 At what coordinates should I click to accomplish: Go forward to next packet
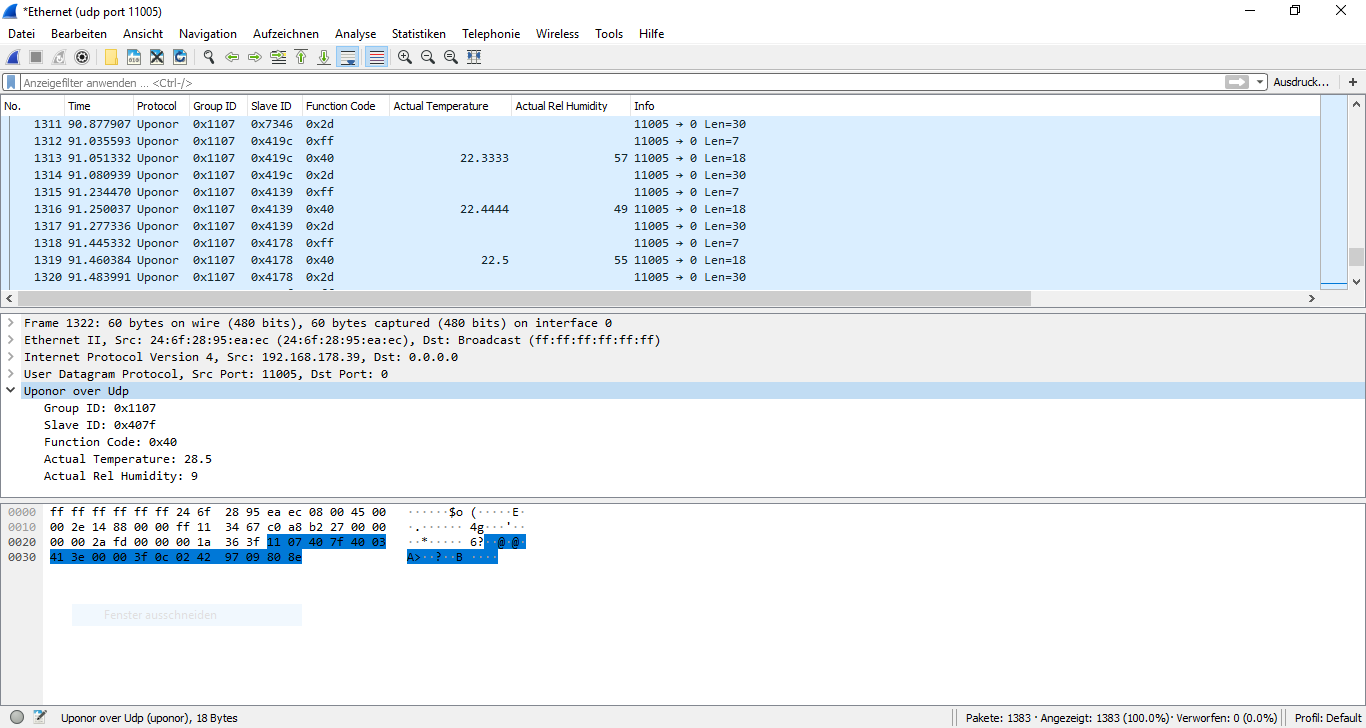(255, 57)
